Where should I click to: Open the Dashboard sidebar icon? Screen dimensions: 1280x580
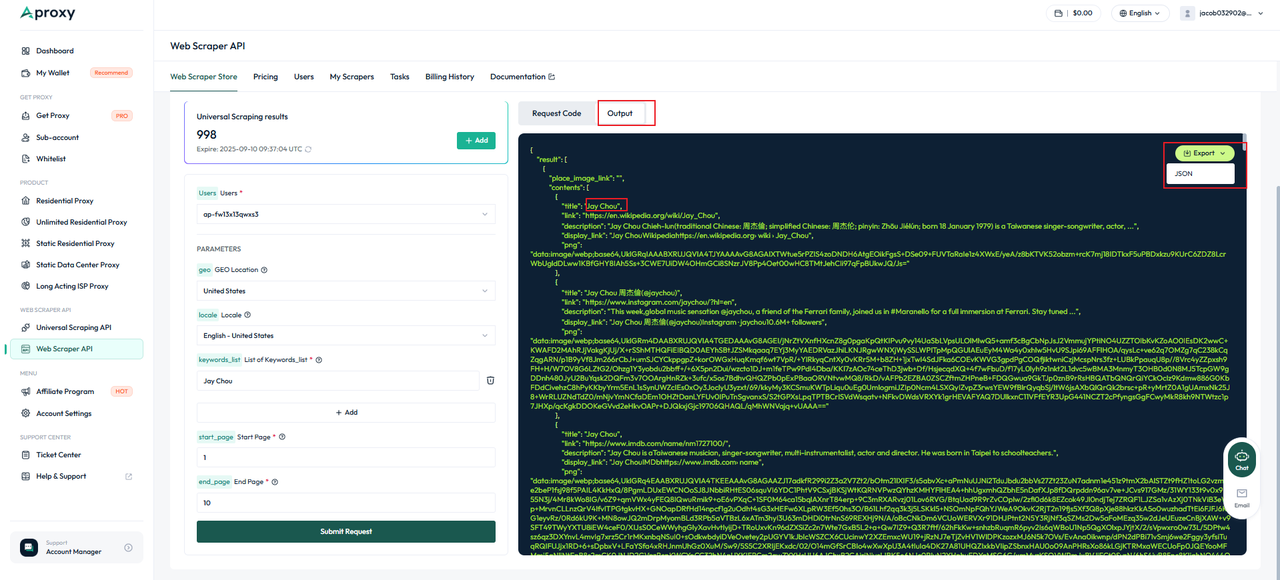25,51
